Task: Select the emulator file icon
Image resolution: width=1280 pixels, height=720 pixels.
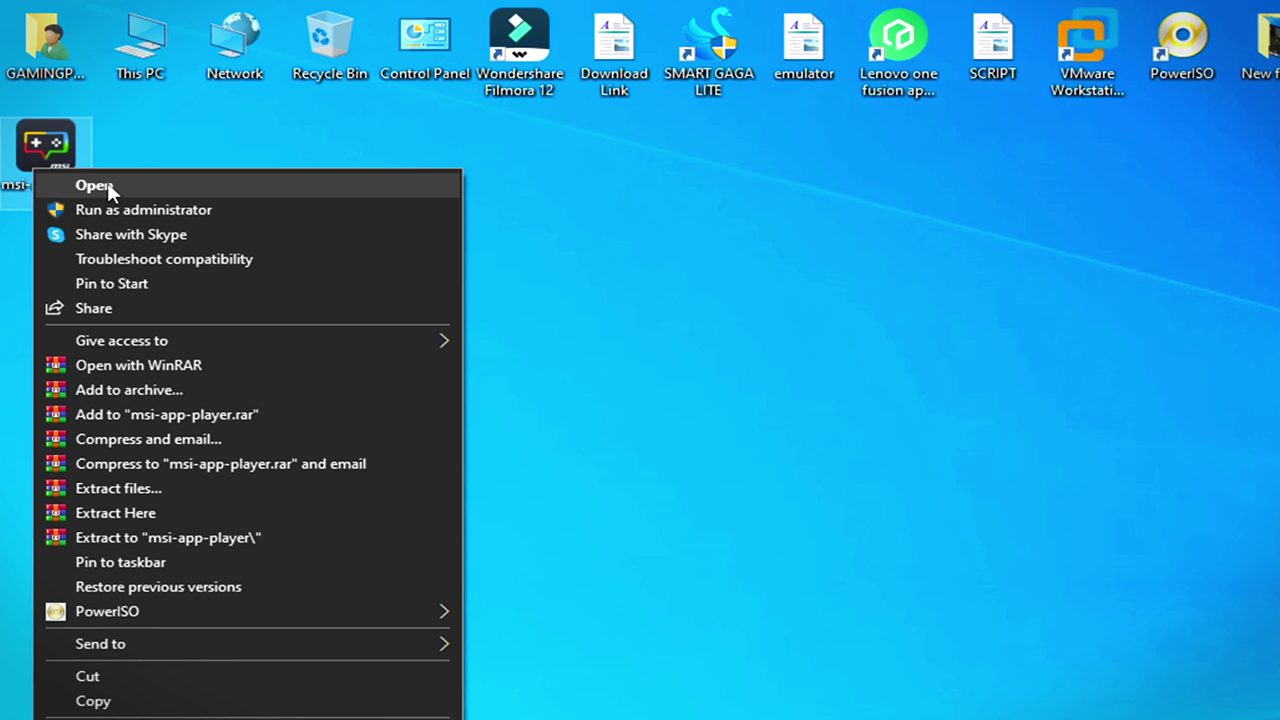Action: [x=804, y=45]
